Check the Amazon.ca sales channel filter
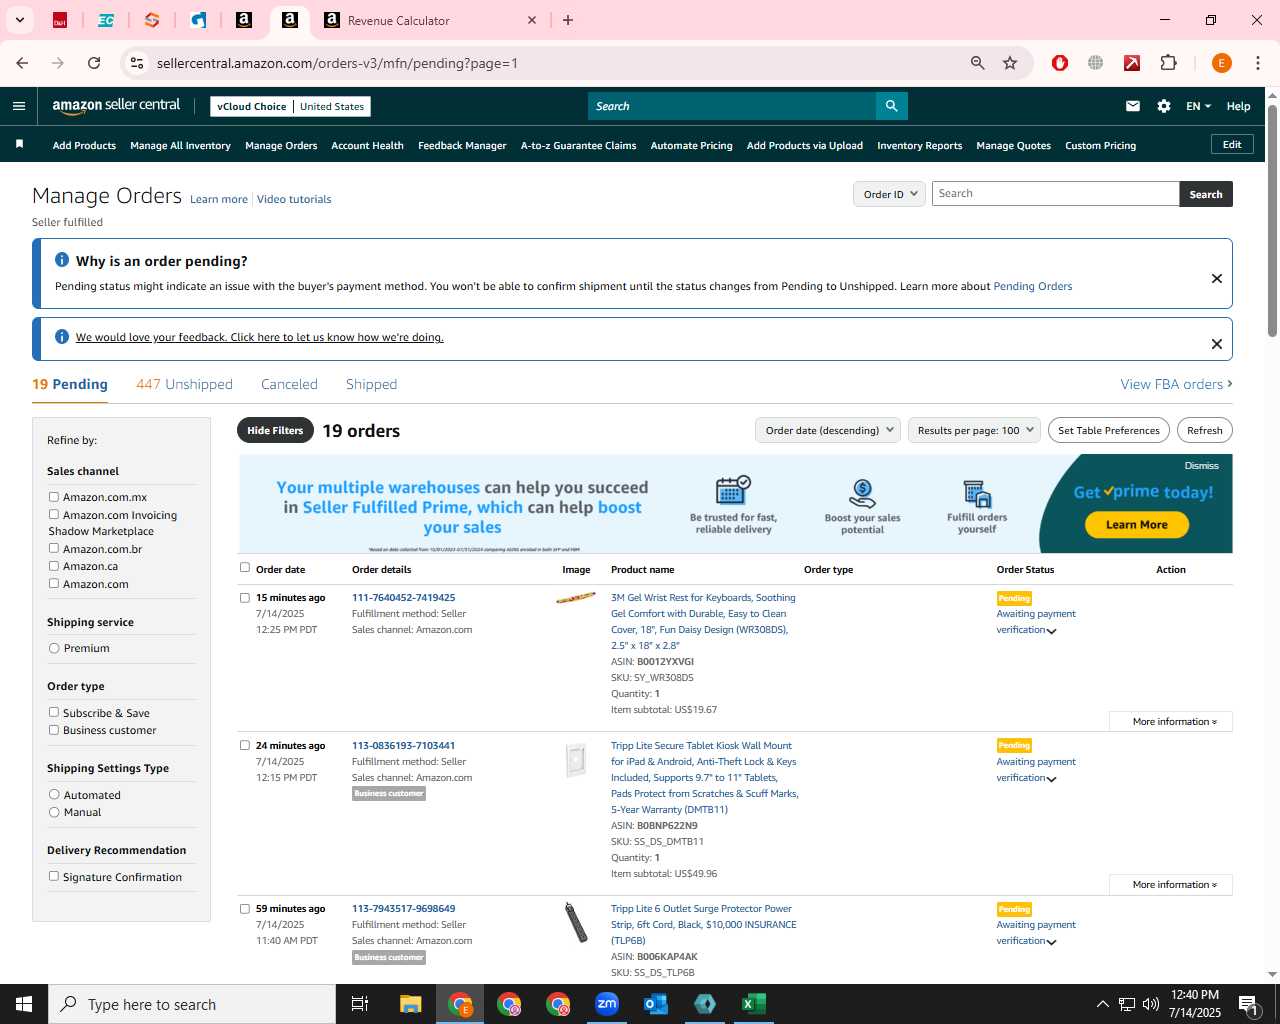The height and width of the screenshot is (1024, 1280). [x=54, y=565]
